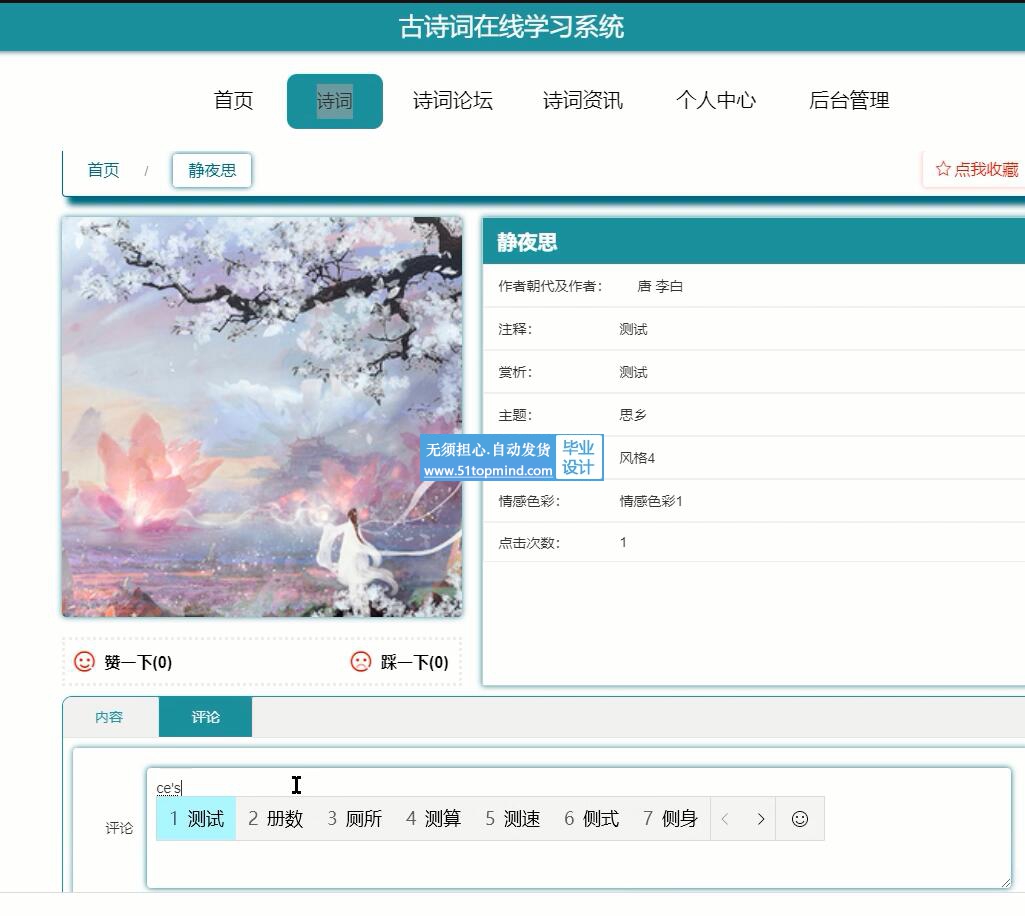Viewport: 1025px width, 916px height.
Task: Switch to the 内容 tab
Action: tap(109, 717)
